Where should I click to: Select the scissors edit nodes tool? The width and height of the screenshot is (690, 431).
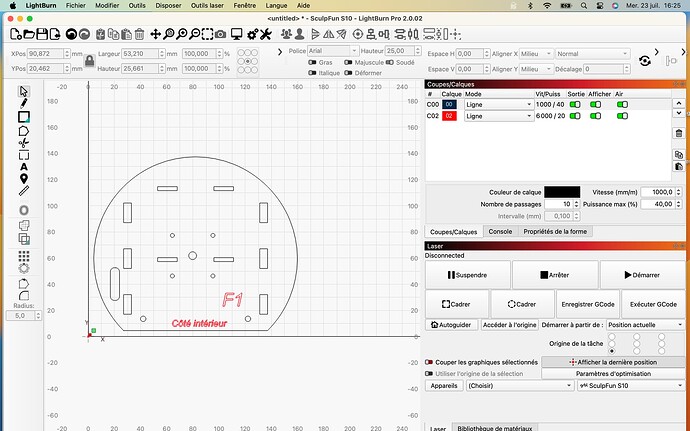point(24,143)
